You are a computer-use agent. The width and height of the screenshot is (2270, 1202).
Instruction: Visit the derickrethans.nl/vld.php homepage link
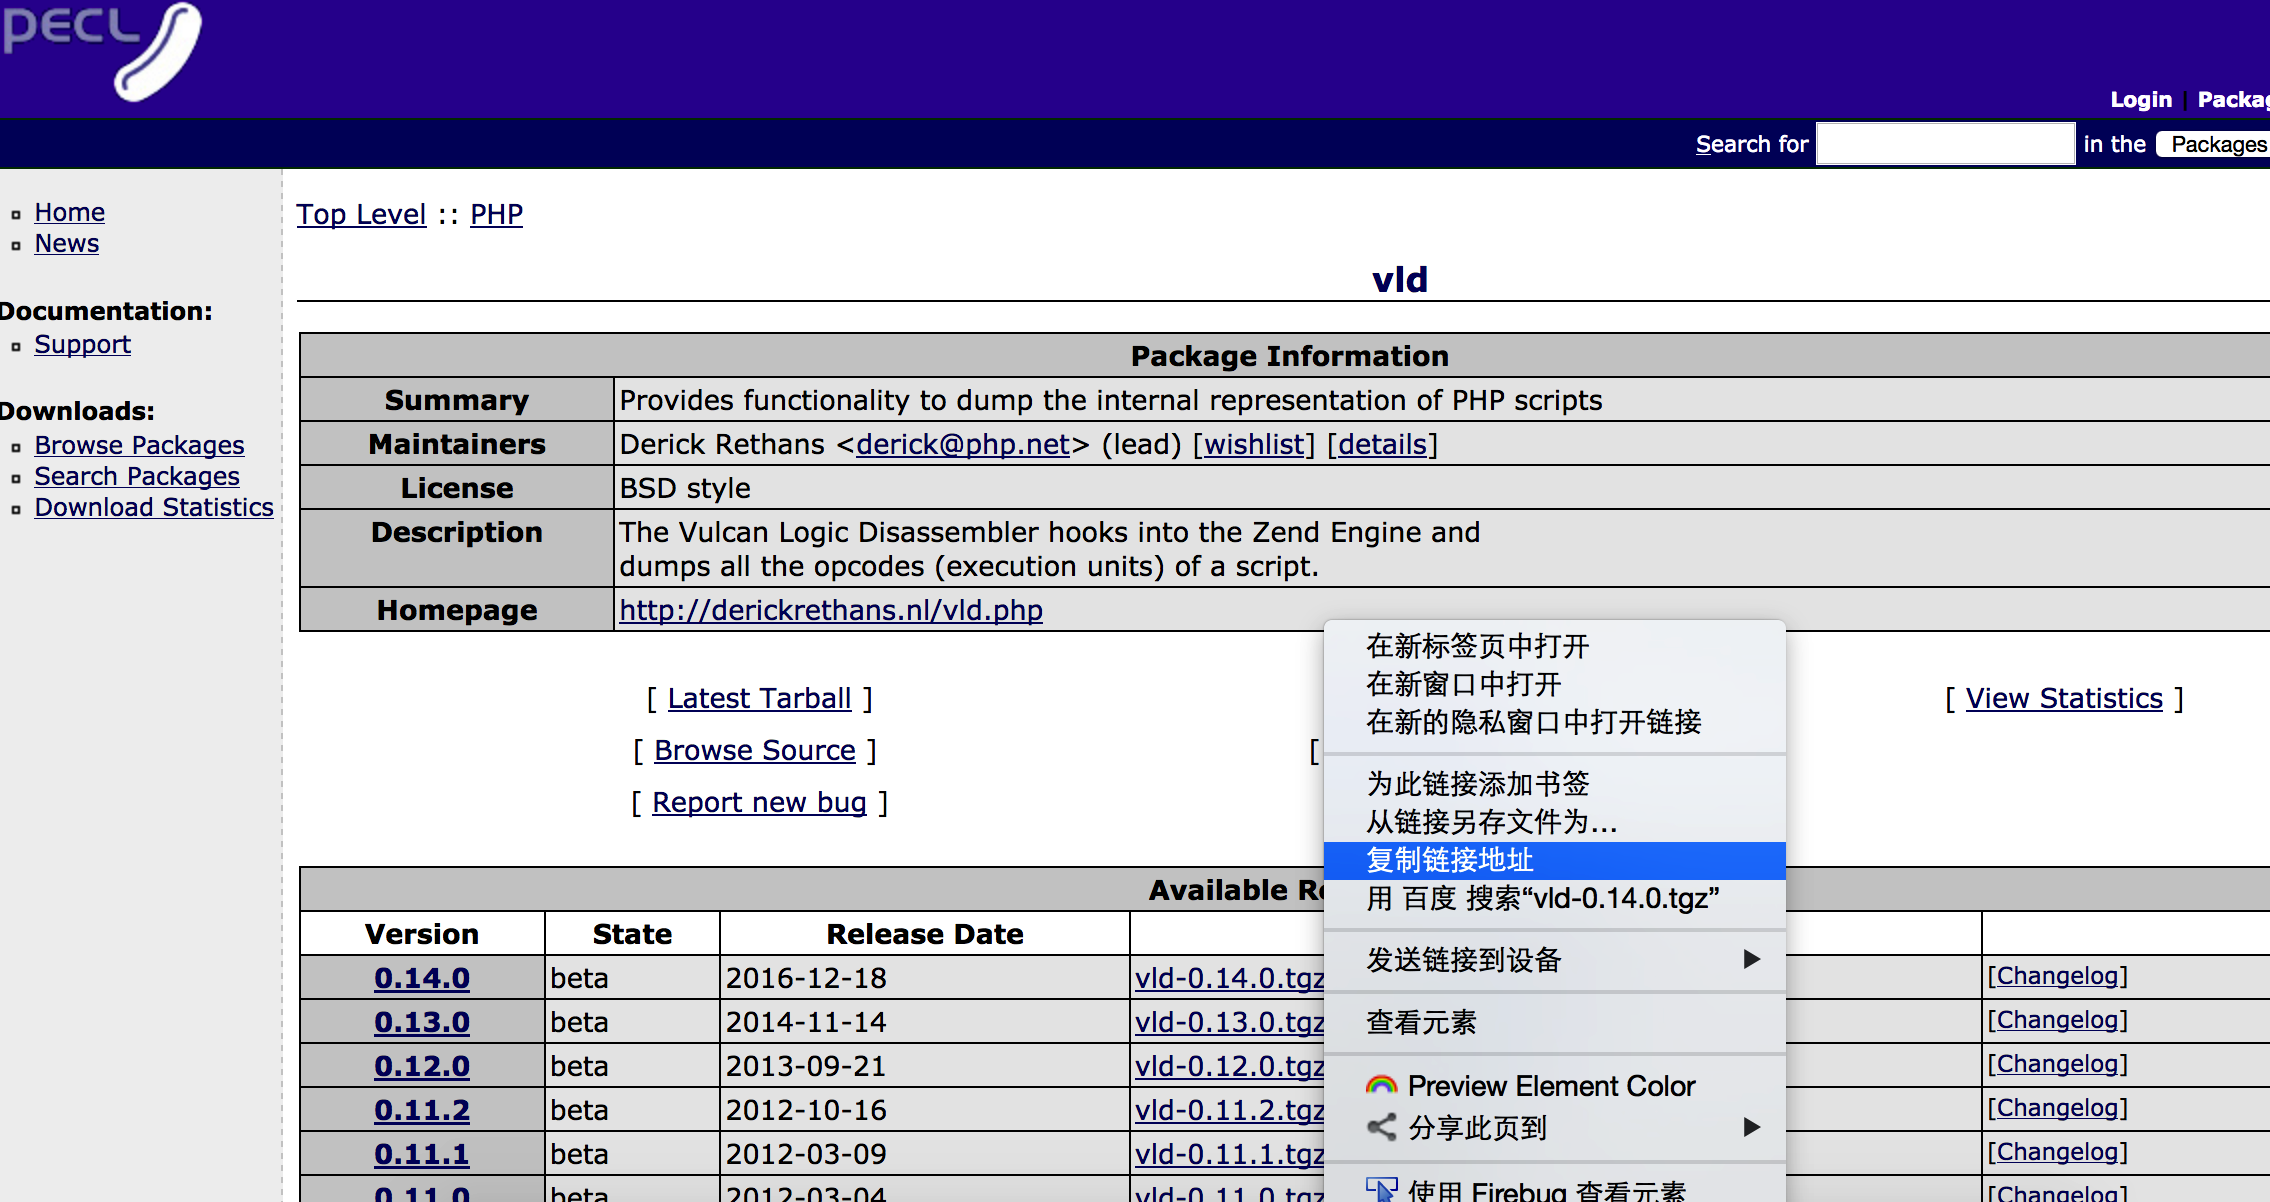[831, 610]
